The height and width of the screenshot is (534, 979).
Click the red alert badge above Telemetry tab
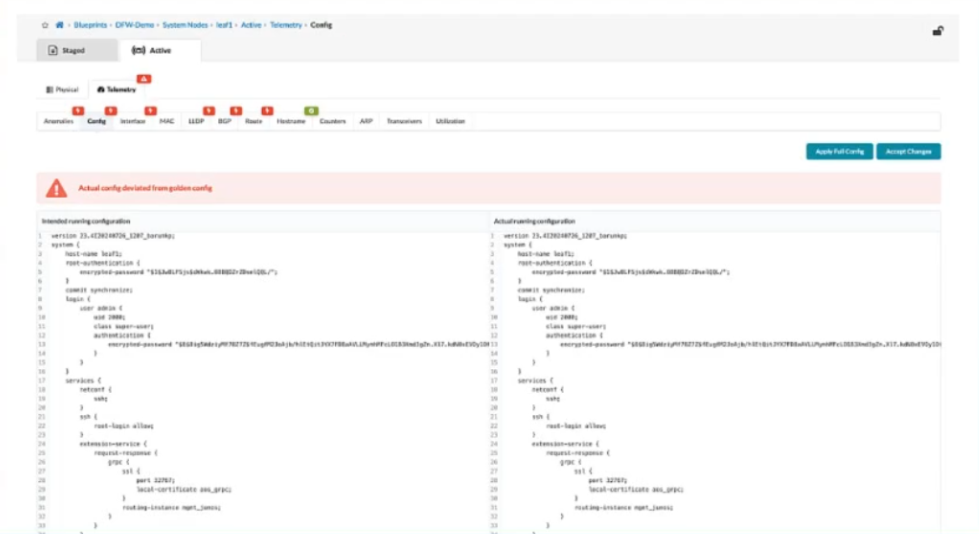click(144, 78)
